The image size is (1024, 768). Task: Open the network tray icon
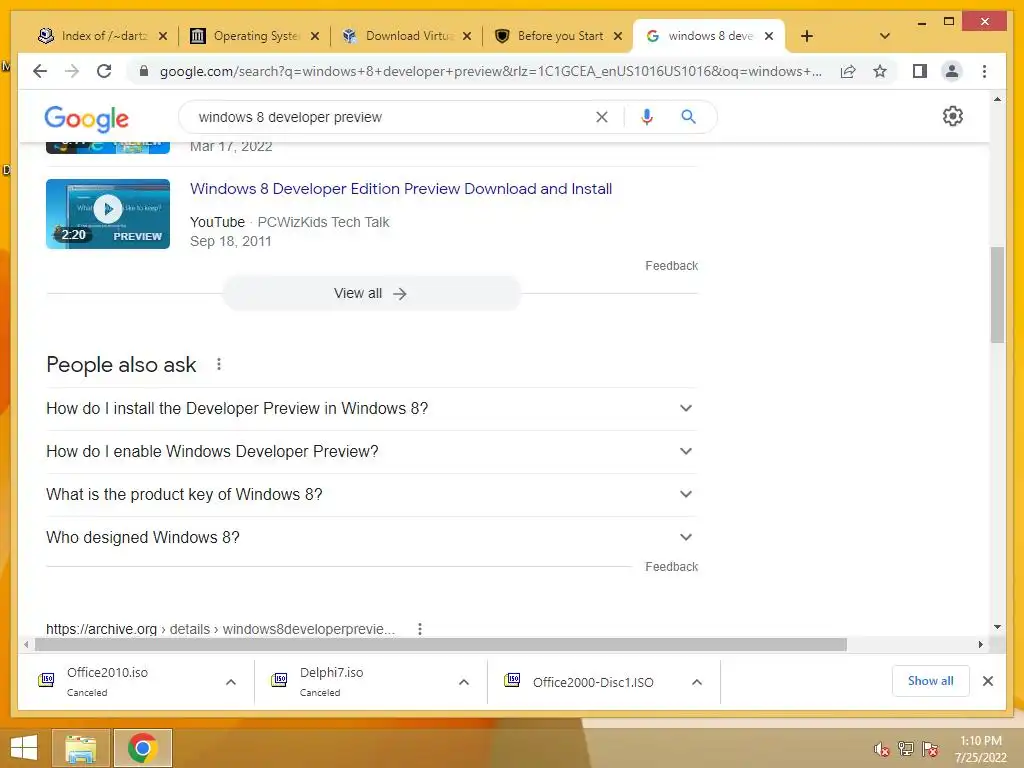[x=905, y=748]
